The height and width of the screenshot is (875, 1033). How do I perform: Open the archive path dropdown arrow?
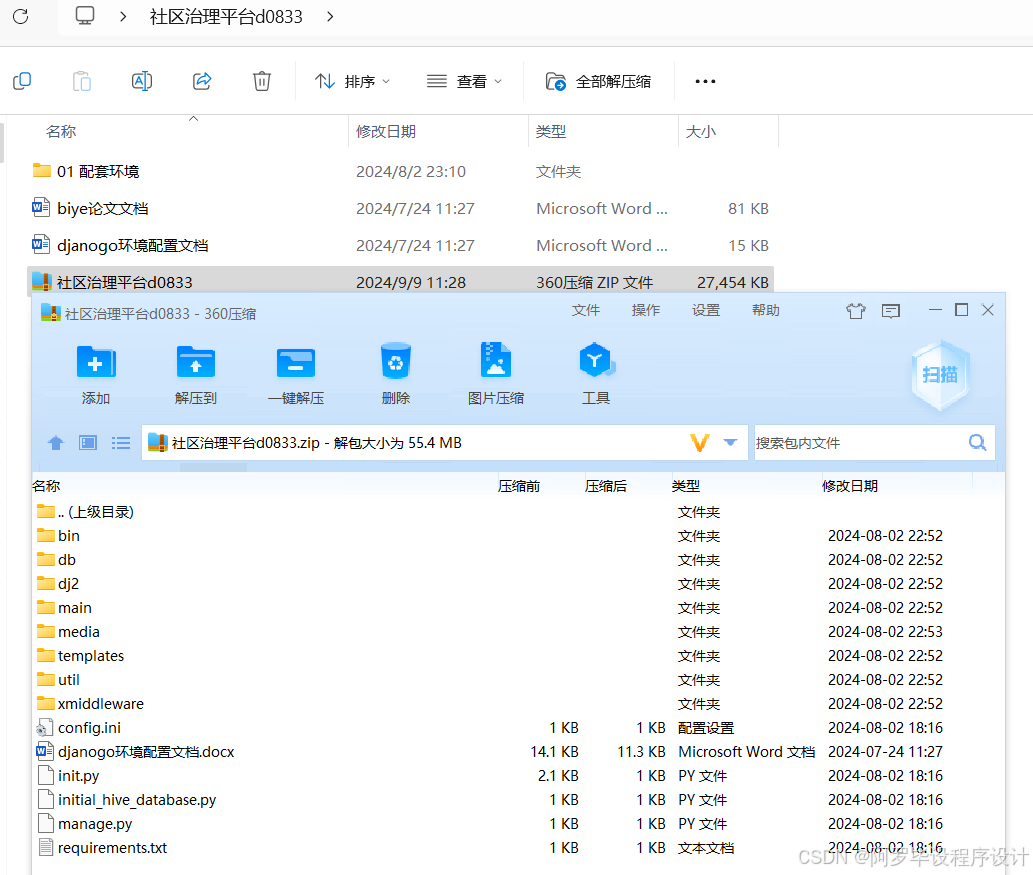(730, 442)
